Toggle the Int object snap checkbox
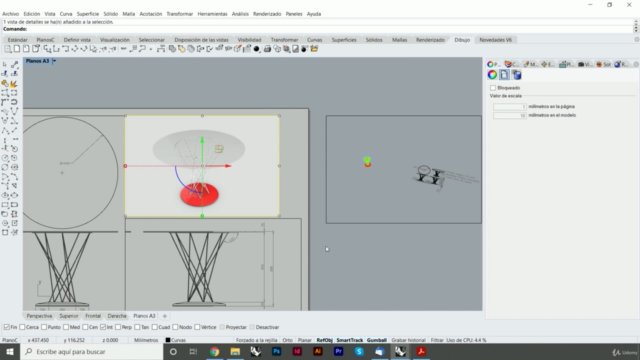 coord(103,327)
